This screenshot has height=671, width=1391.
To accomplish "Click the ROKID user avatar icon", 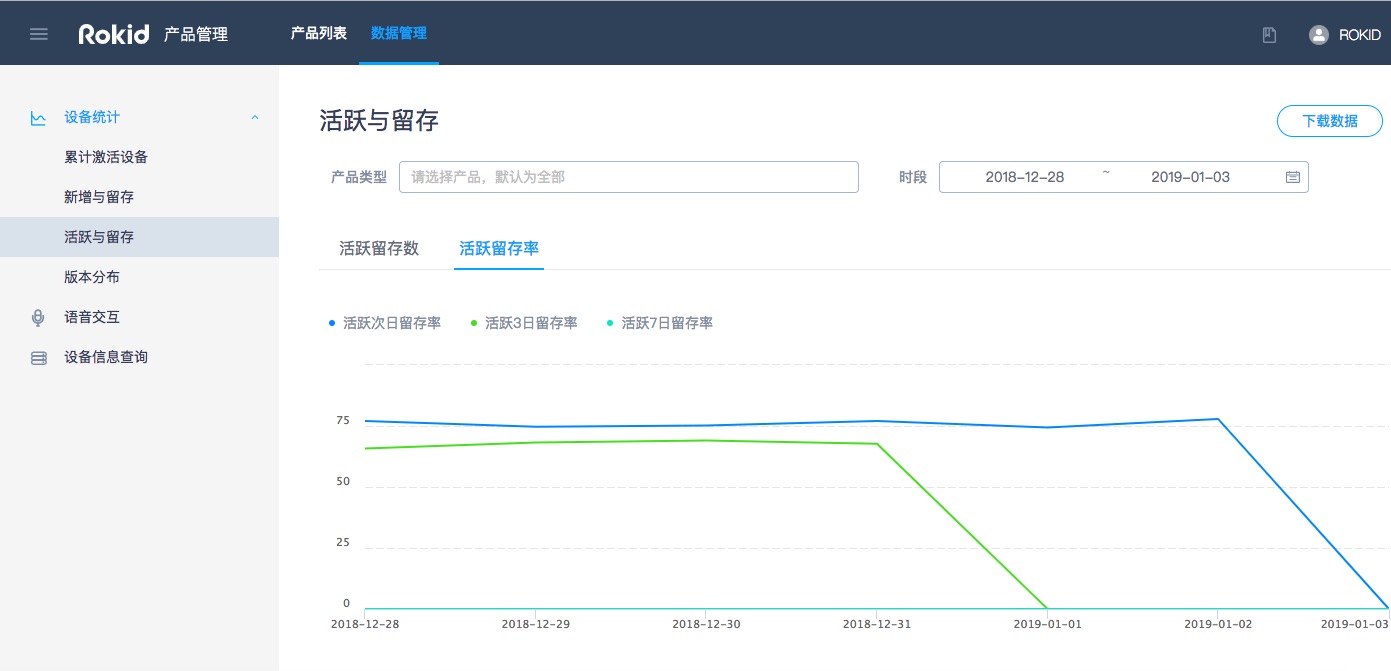I will (x=1319, y=35).
